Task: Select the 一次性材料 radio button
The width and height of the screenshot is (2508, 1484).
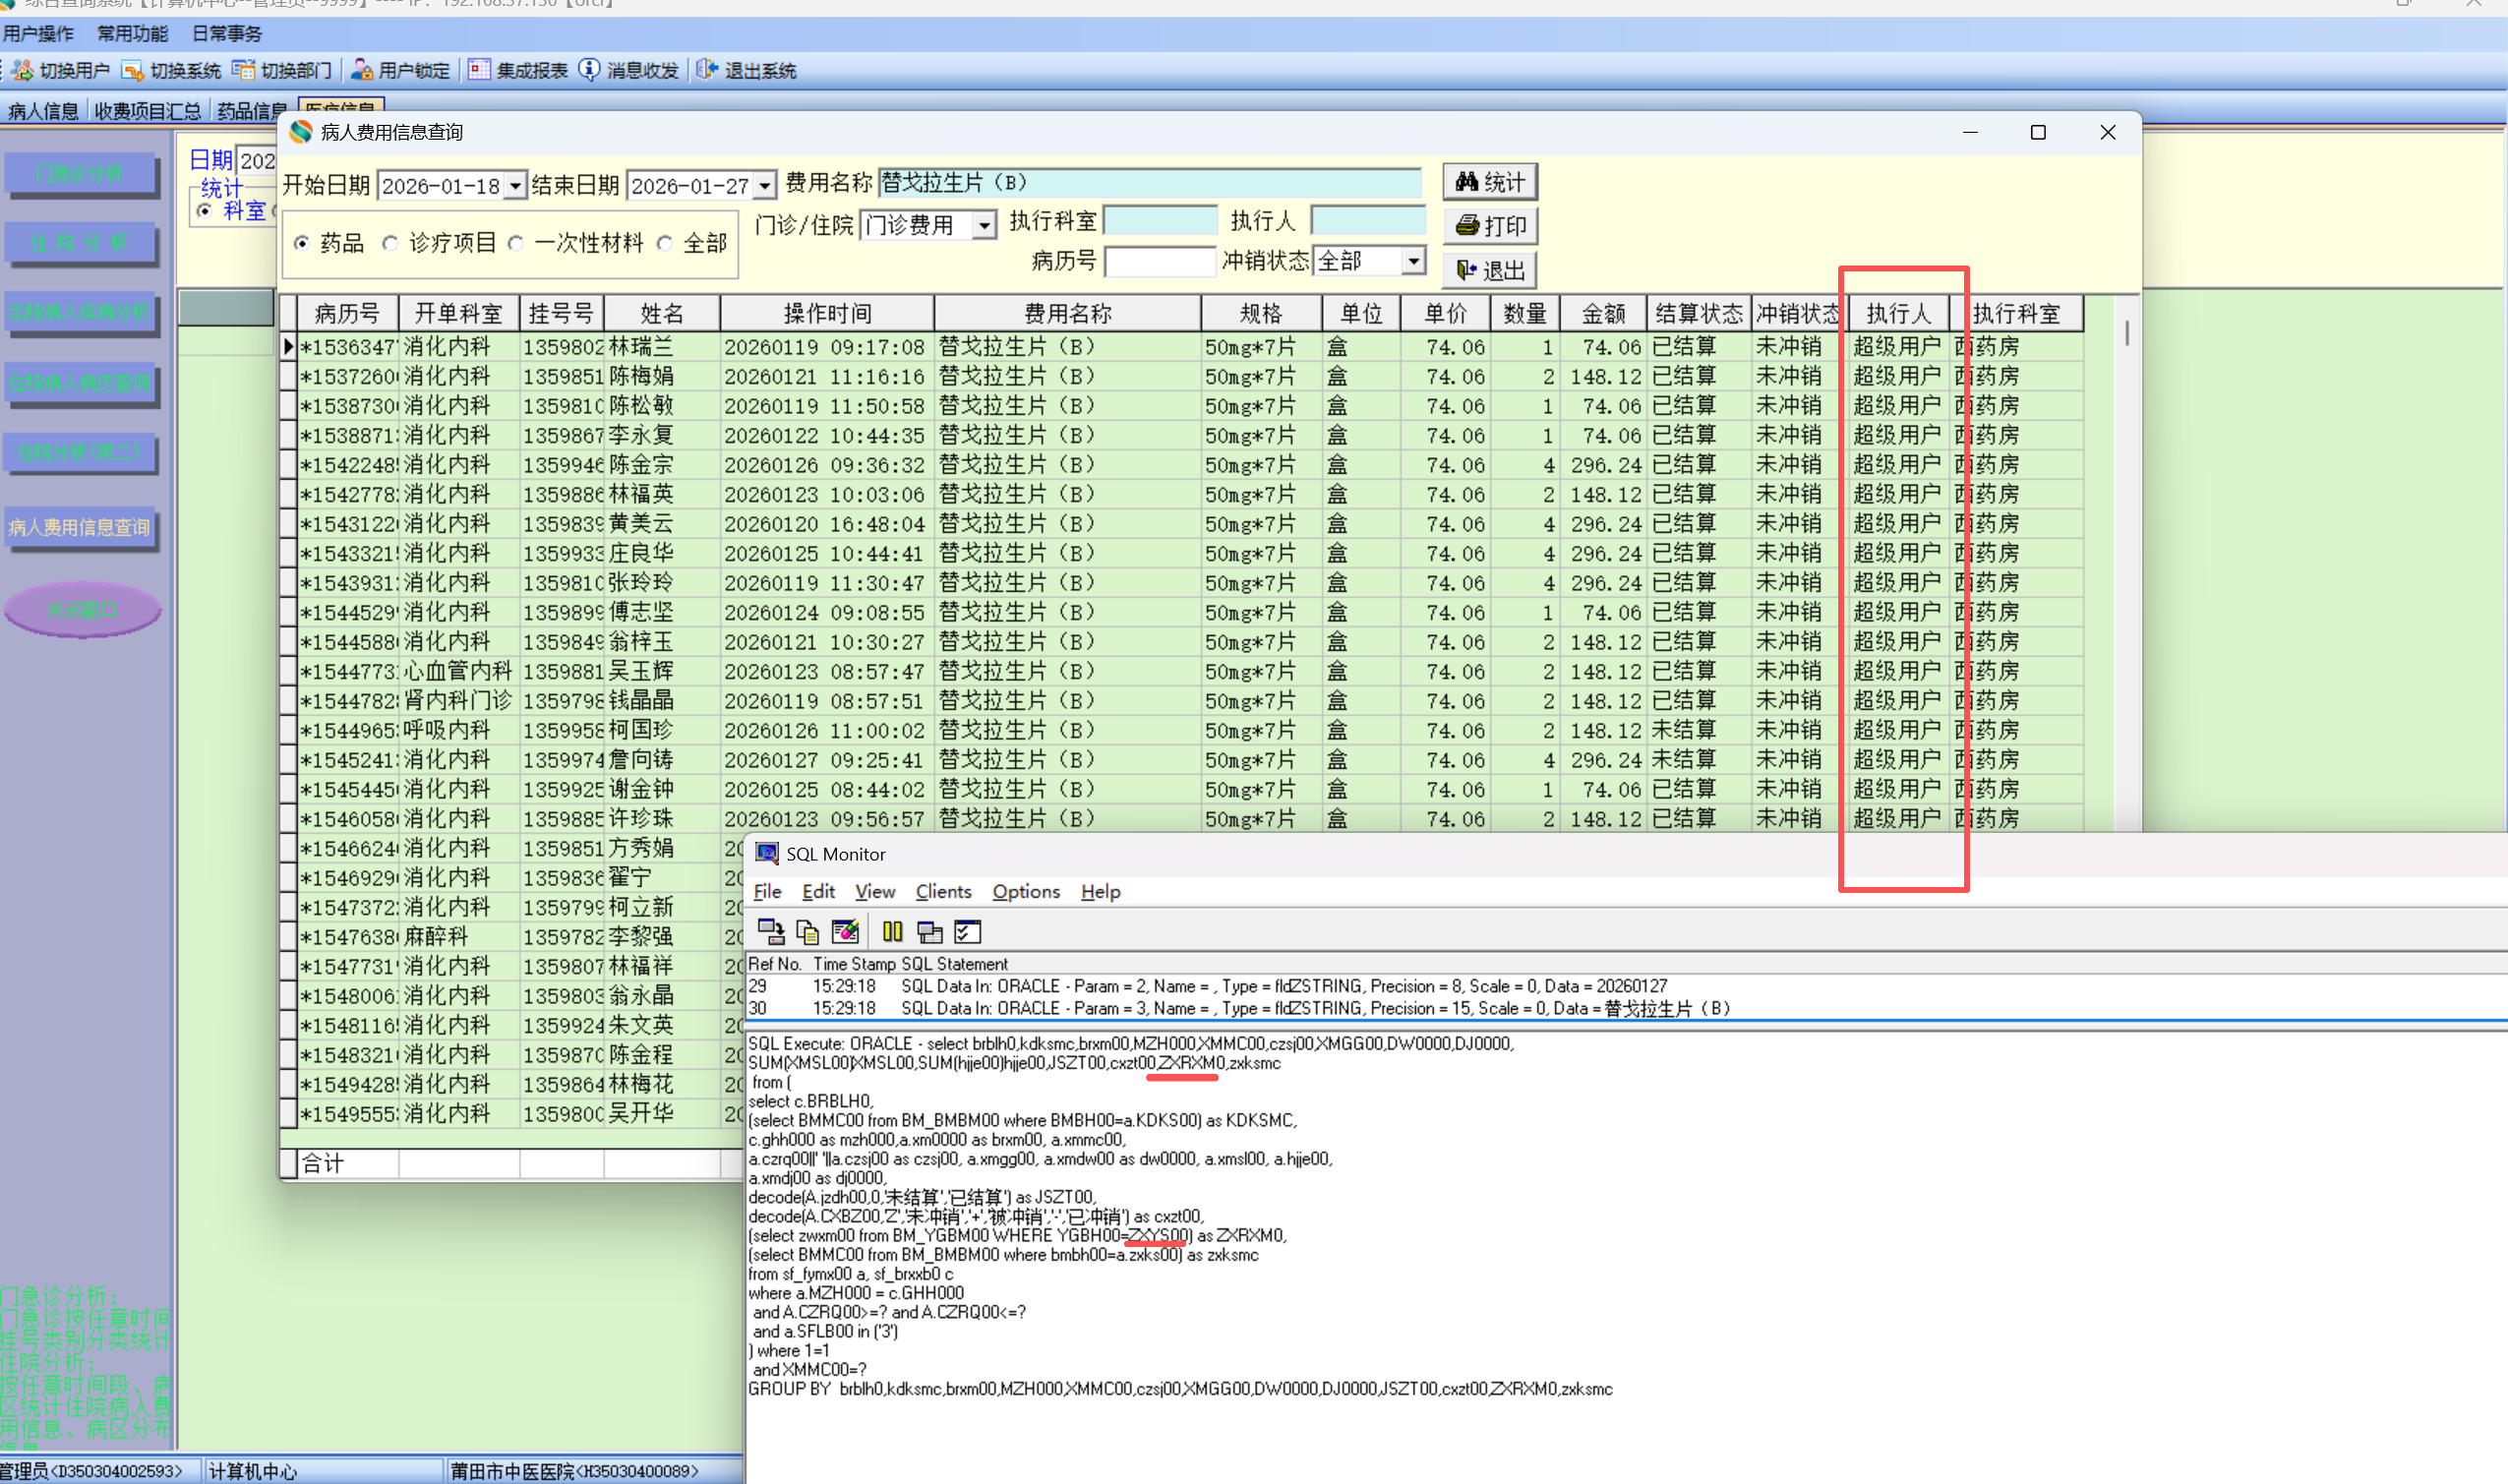Action: (x=516, y=243)
